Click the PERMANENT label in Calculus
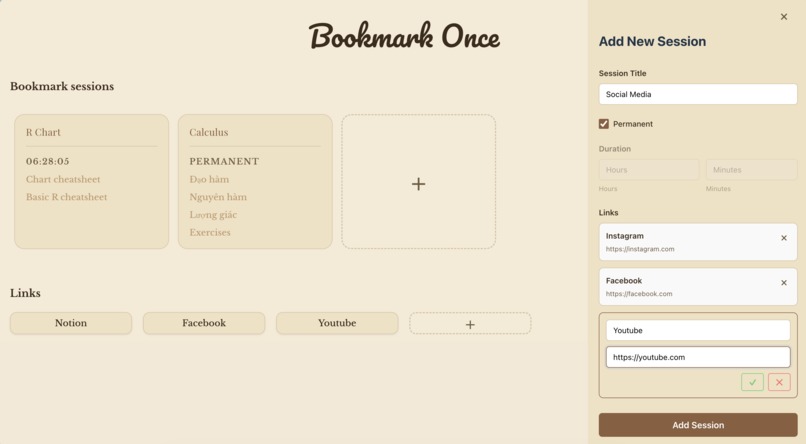Screen dimensions: 806x444 [224, 161]
